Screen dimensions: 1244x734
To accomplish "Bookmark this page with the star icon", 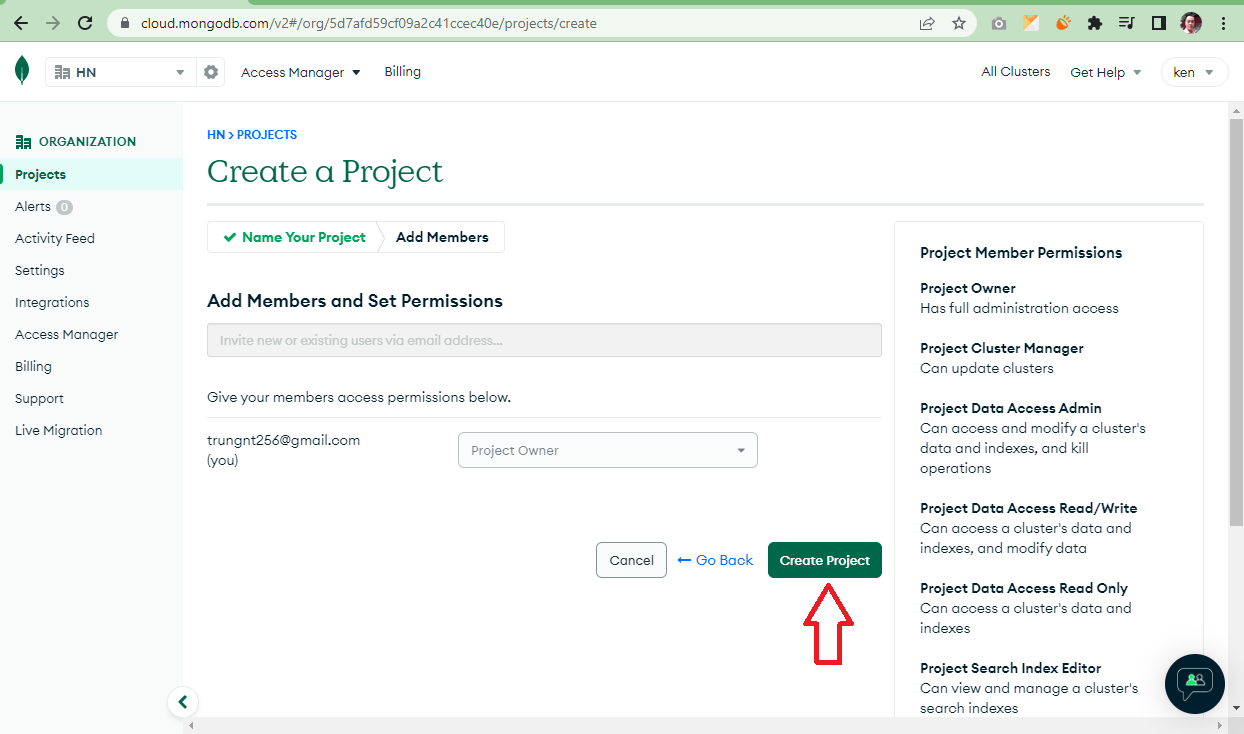I will pos(959,21).
